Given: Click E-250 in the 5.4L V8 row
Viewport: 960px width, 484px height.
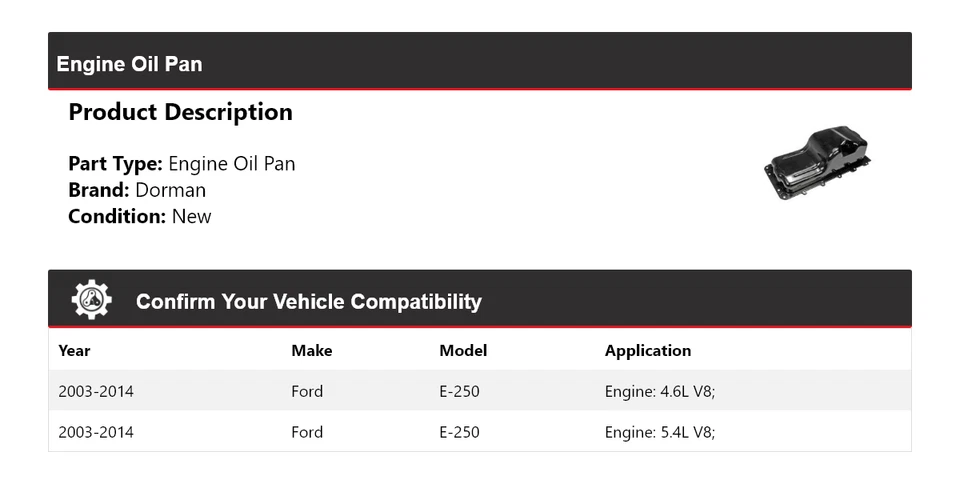Looking at the screenshot, I should click(x=459, y=432).
